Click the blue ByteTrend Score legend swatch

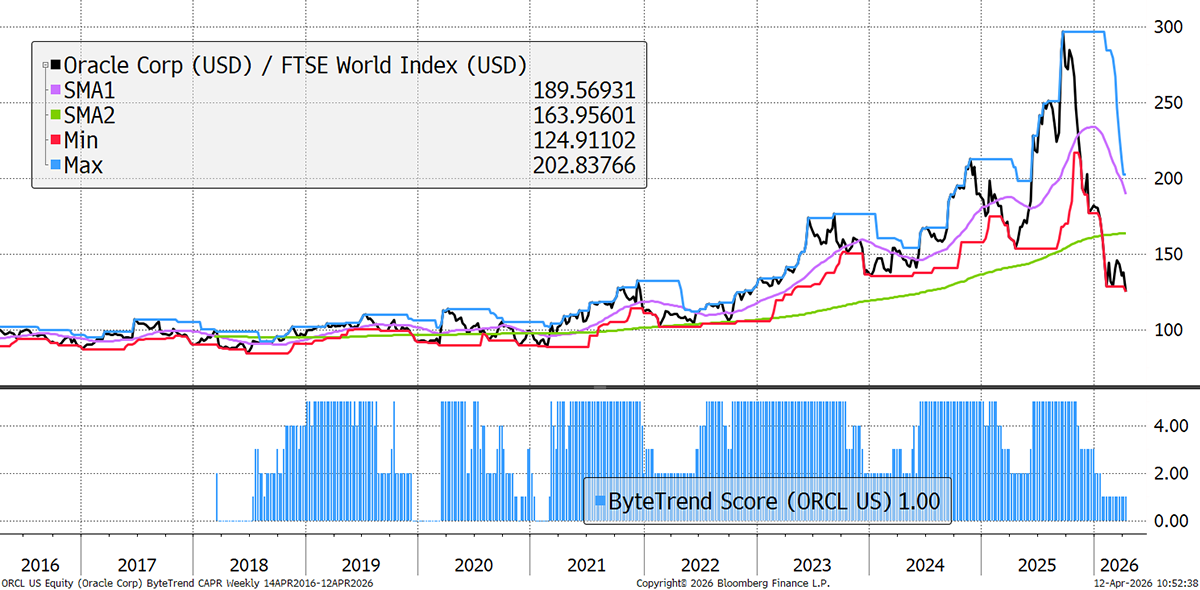(598, 501)
